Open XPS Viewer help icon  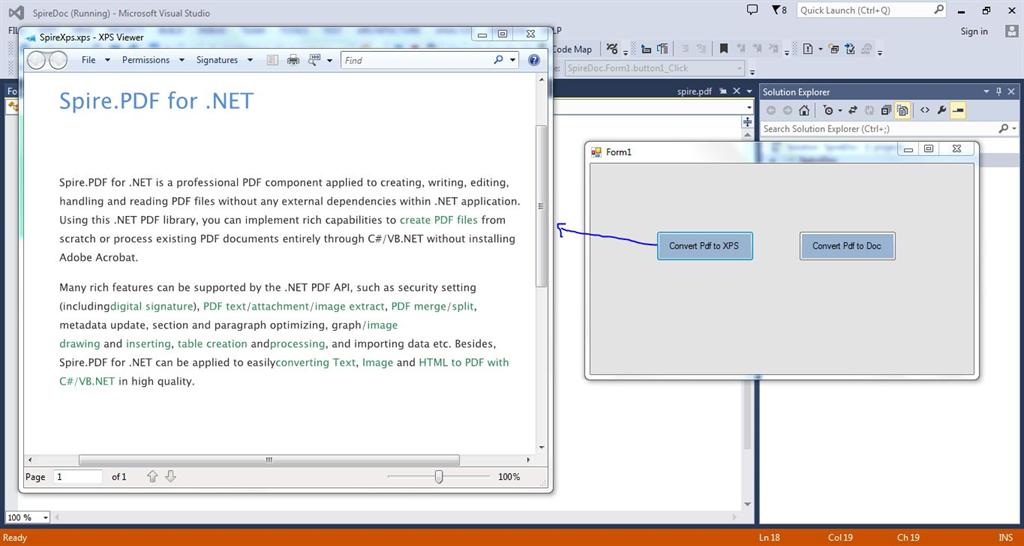coord(534,60)
